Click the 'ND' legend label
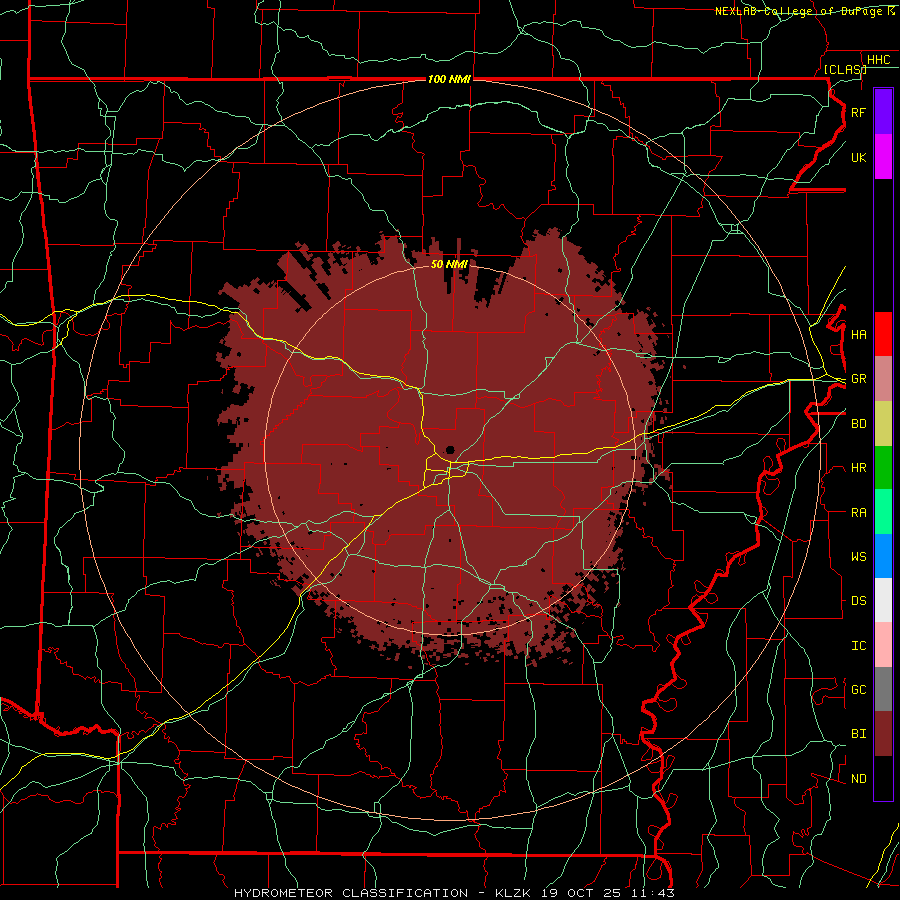 858,779
